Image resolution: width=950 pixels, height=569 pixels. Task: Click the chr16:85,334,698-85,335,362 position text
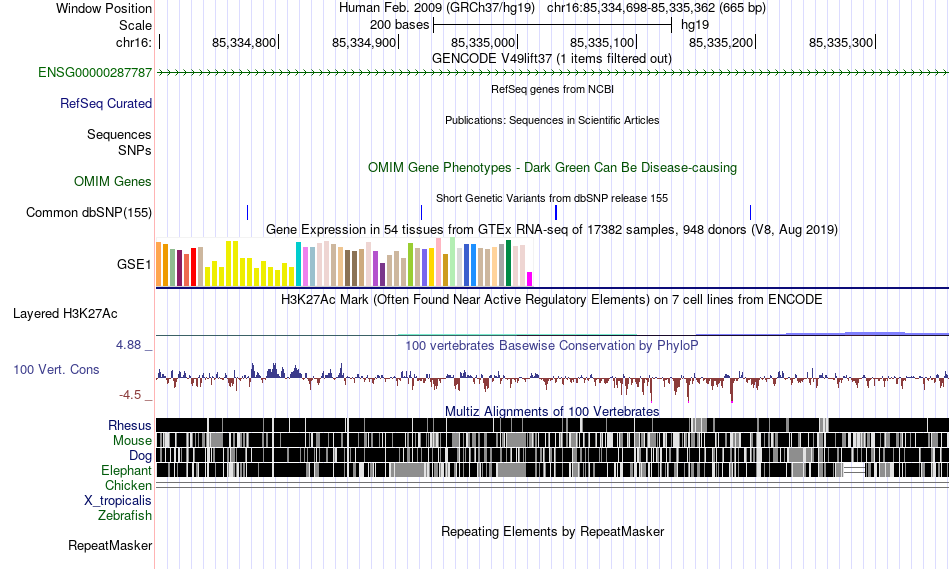coord(656,8)
